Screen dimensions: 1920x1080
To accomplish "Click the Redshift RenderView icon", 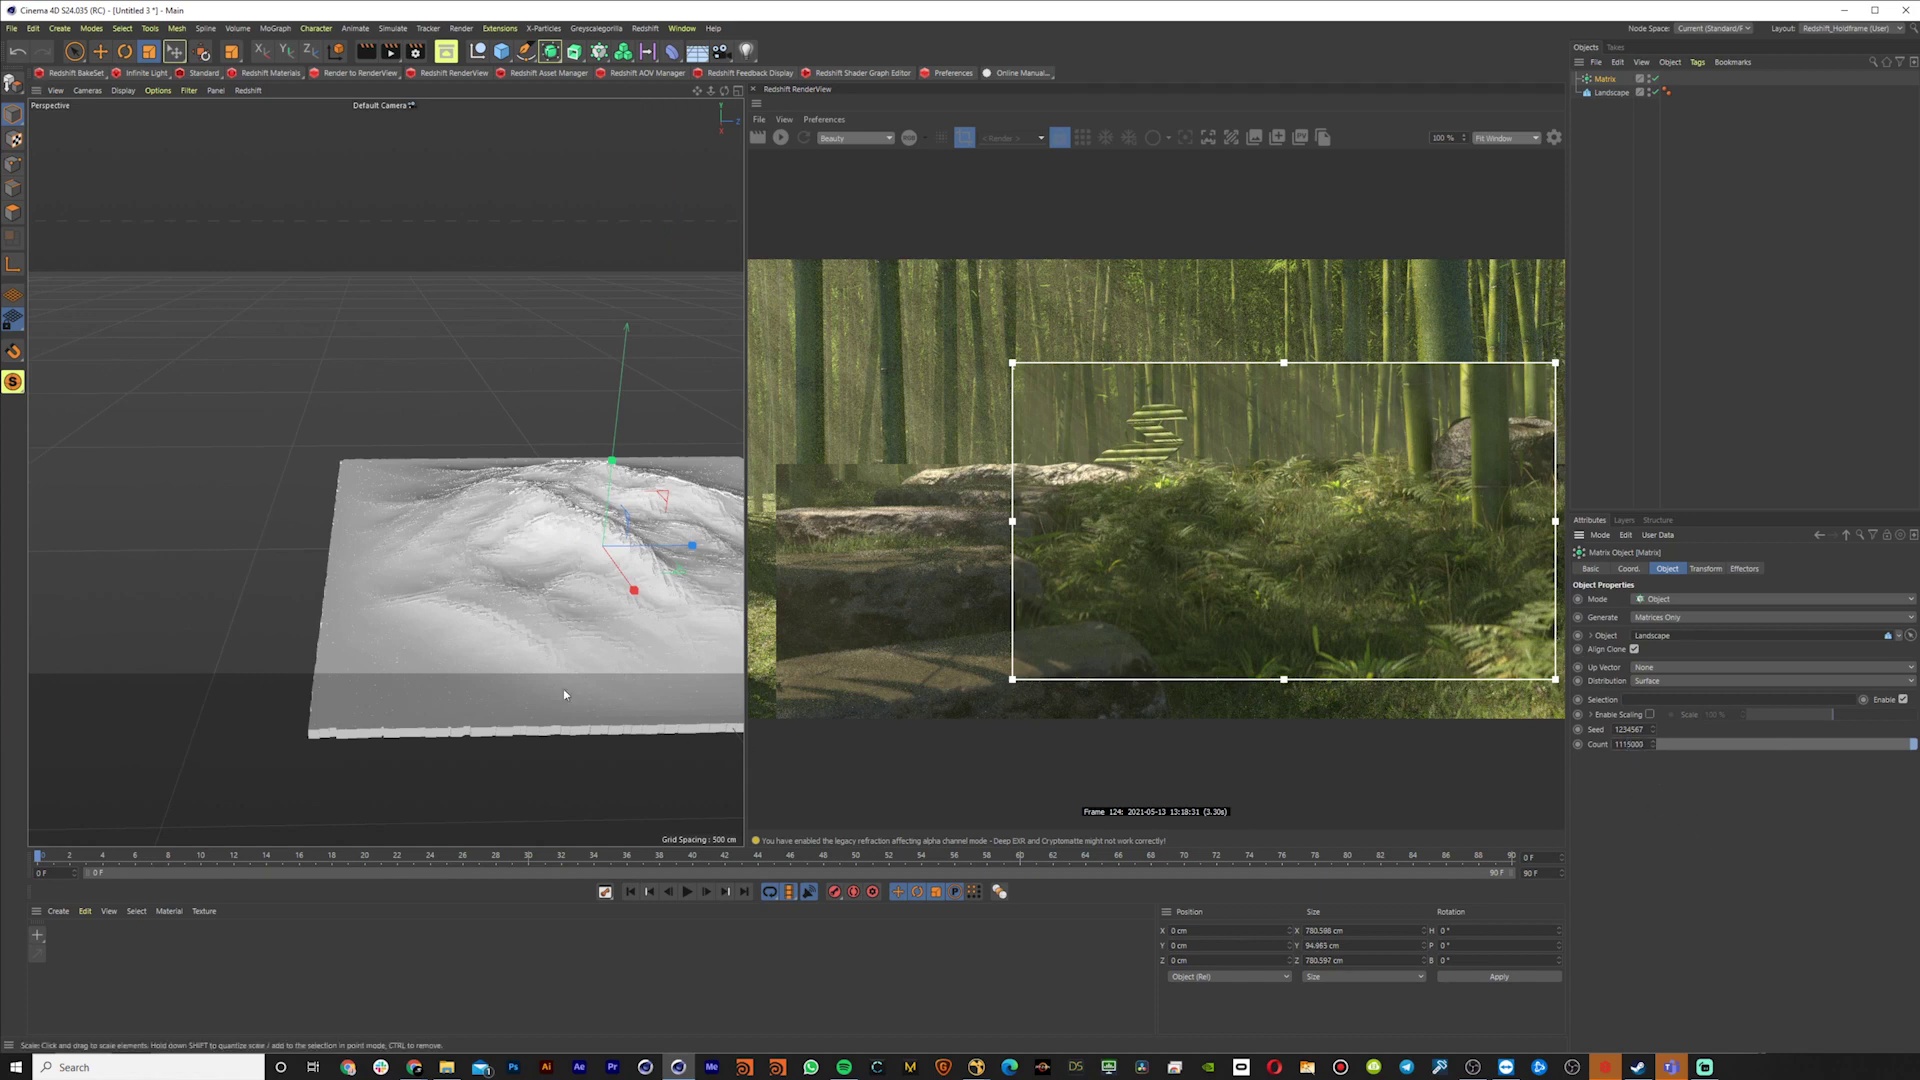I will 413,73.
